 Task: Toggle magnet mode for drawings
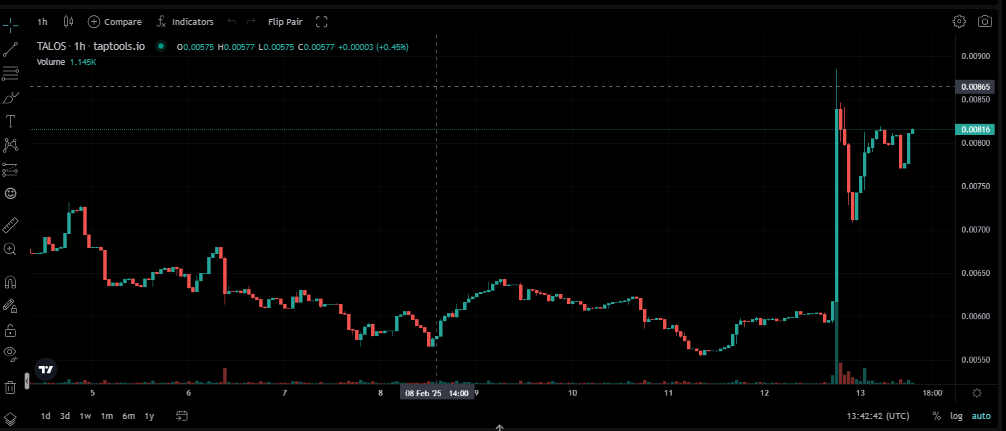[x=10, y=282]
